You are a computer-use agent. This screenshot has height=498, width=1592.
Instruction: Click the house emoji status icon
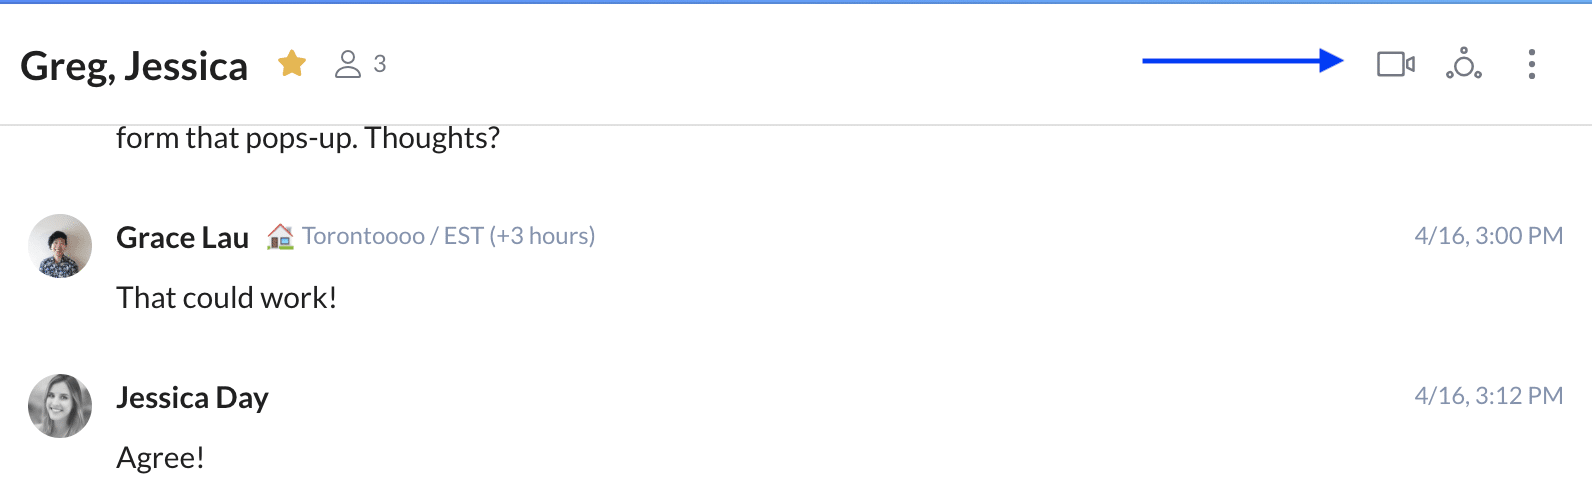tap(280, 236)
